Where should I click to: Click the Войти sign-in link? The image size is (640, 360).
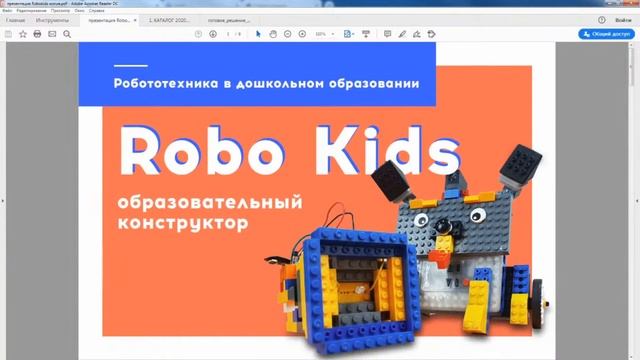[623, 20]
